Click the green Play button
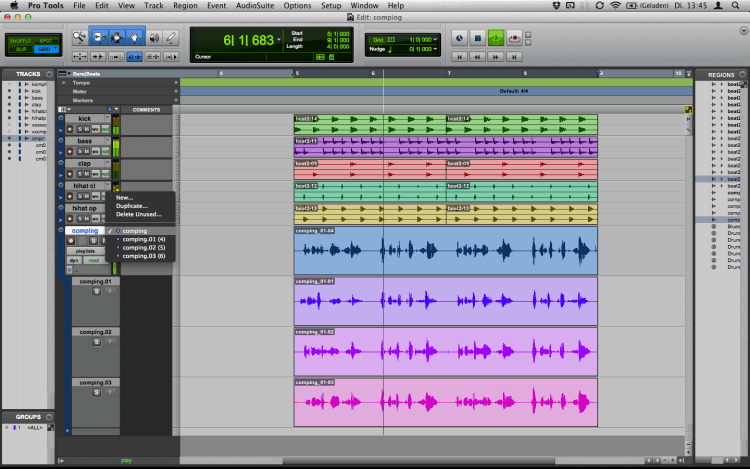Image resolution: width=750 pixels, height=469 pixels. tap(496, 38)
